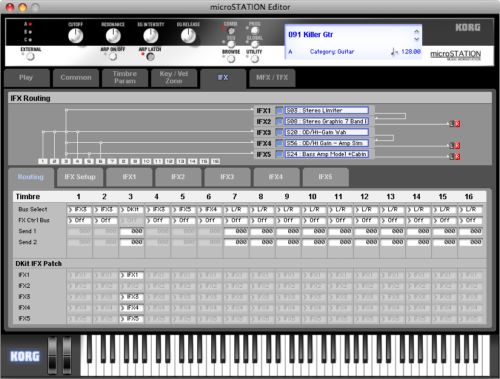Click the IFX1 on/off square icon

(x=279, y=110)
